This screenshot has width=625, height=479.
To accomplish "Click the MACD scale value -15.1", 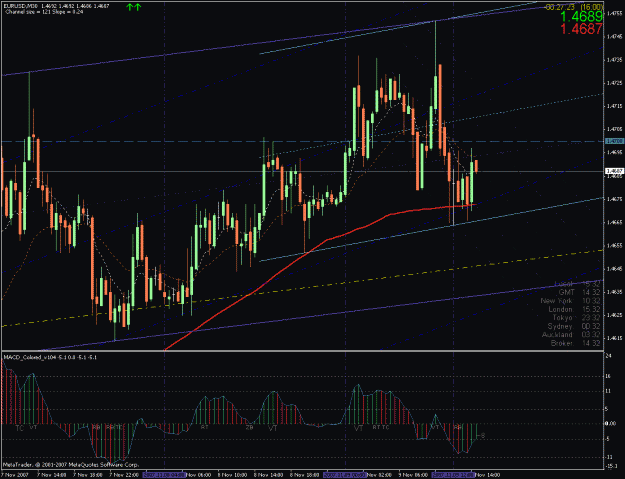I will [x=611, y=466].
